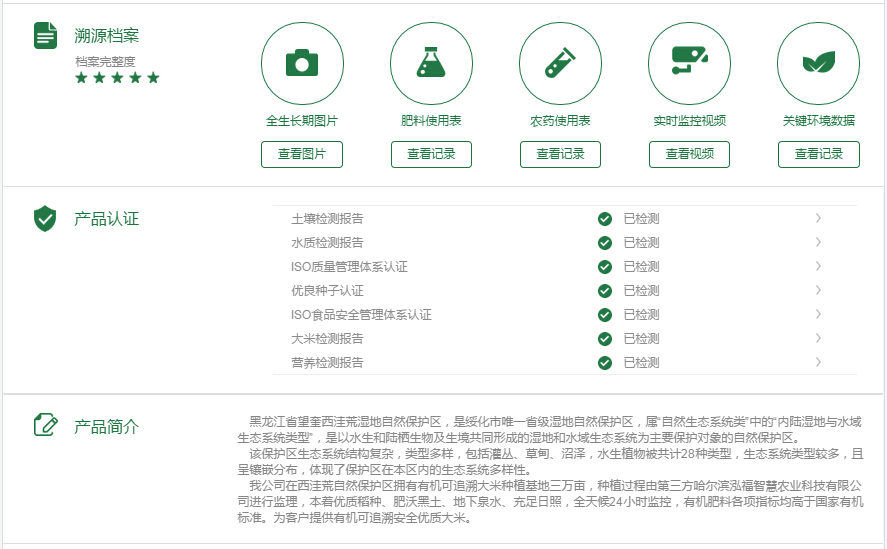Click the 产品认证 shield icon
The image size is (887, 549).
[45, 219]
